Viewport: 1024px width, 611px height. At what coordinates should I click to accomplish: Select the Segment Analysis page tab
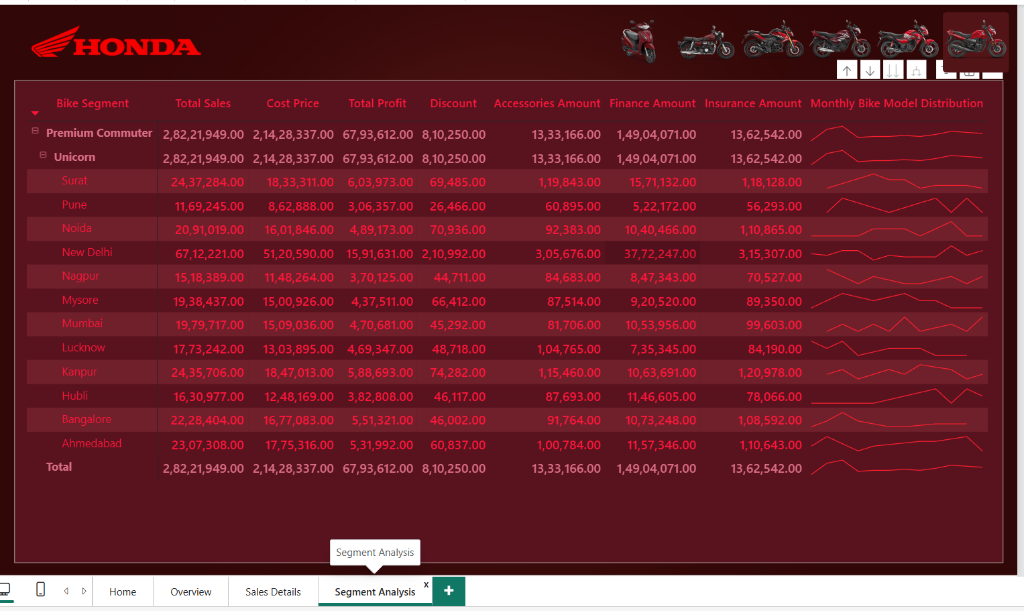pyautogui.click(x=375, y=591)
